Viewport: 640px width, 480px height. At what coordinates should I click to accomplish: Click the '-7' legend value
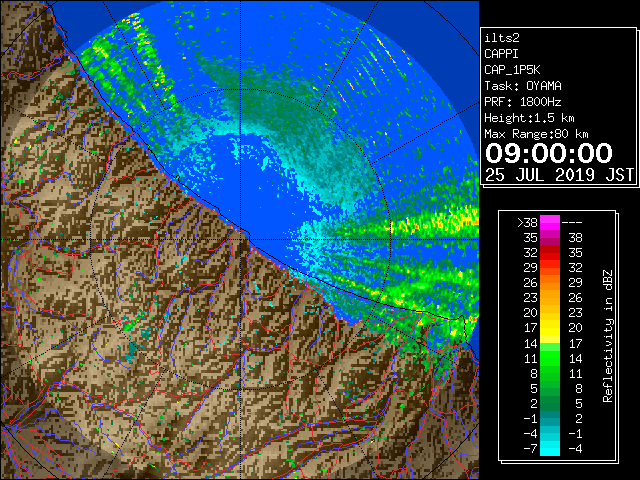coord(530,448)
